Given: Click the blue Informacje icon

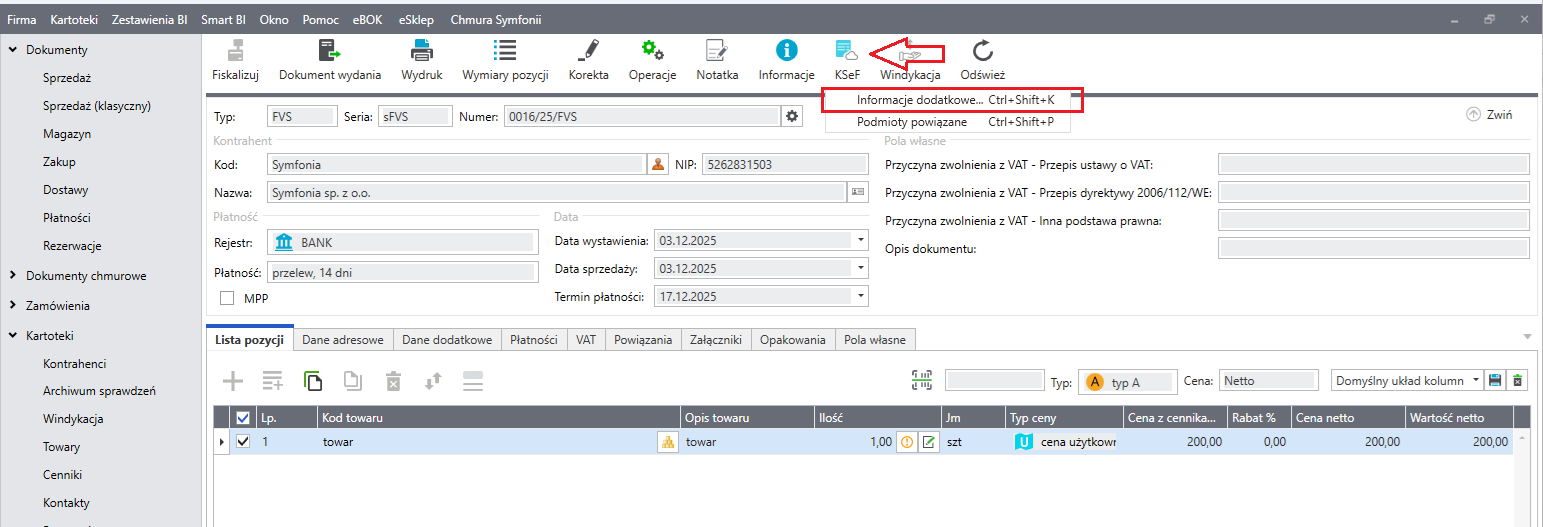Looking at the screenshot, I should tap(786, 51).
